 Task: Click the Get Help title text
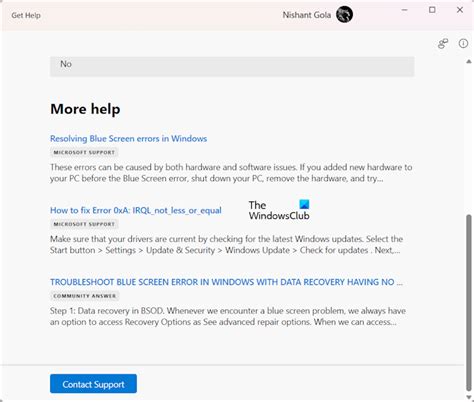pyautogui.click(x=26, y=15)
